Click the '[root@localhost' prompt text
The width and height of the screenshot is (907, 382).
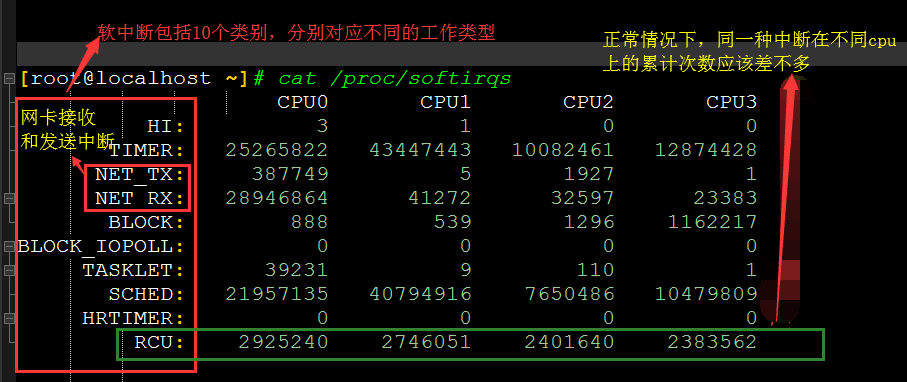tap(116, 79)
